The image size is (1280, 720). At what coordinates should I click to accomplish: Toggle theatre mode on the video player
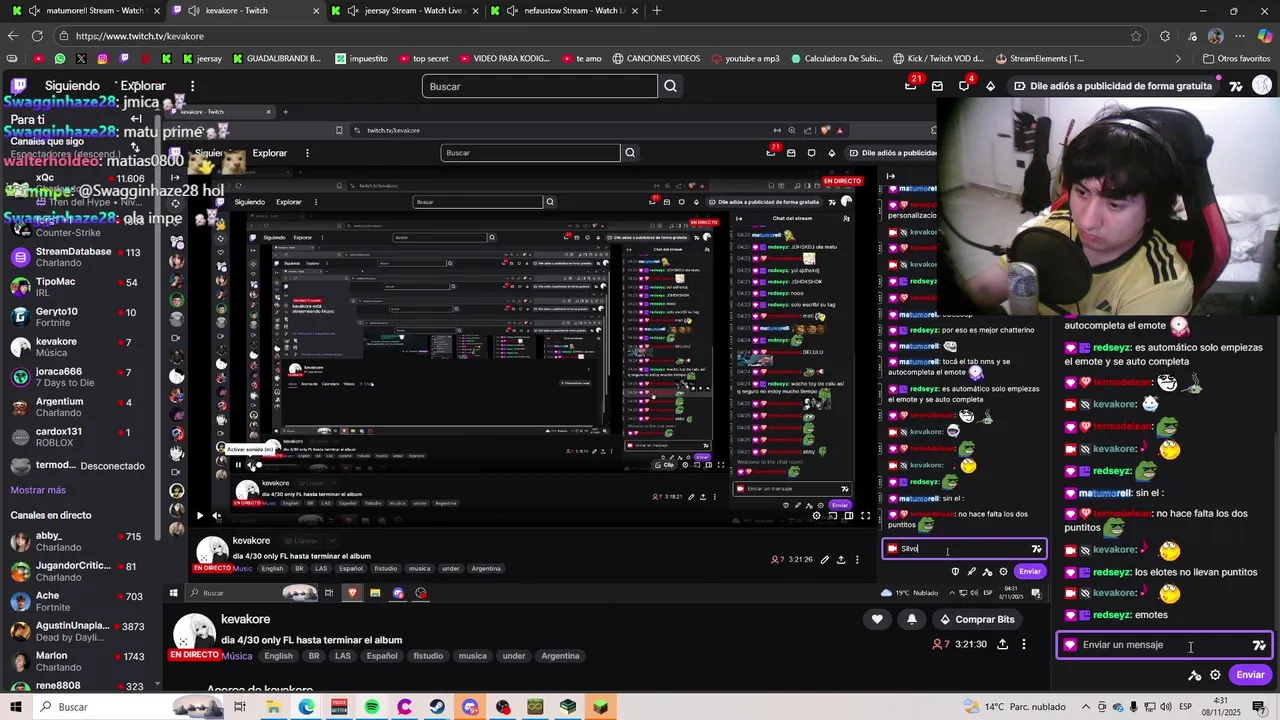(x=849, y=516)
